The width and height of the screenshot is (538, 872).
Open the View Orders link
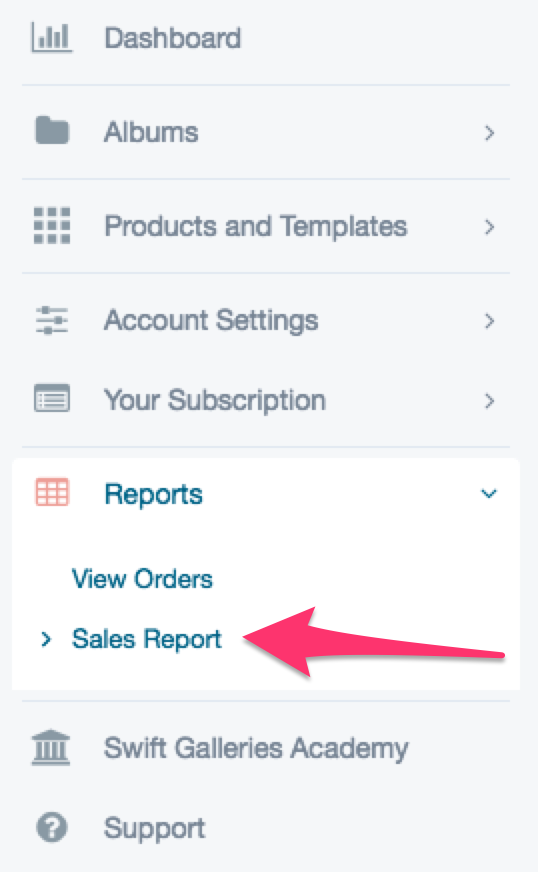pyautogui.click(x=142, y=579)
